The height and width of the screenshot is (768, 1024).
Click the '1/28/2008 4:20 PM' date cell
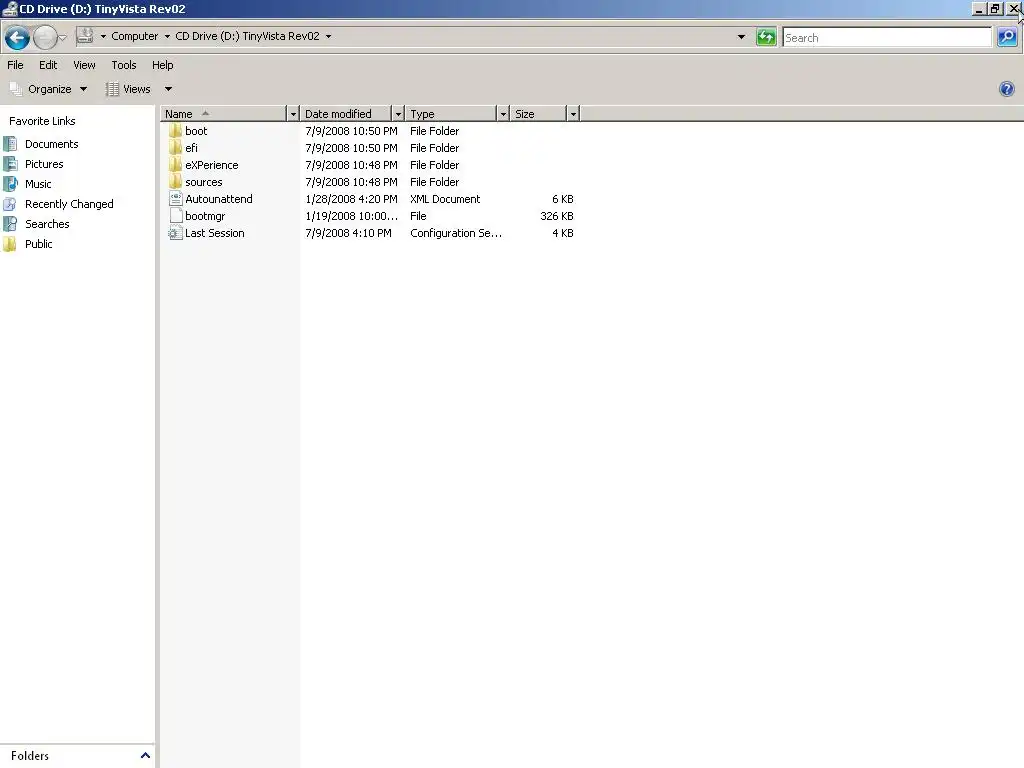coord(351,199)
